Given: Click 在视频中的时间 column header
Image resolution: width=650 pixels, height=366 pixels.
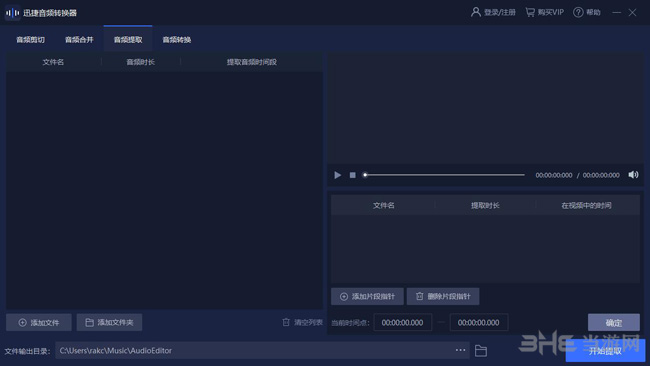Looking at the screenshot, I should pos(587,205).
